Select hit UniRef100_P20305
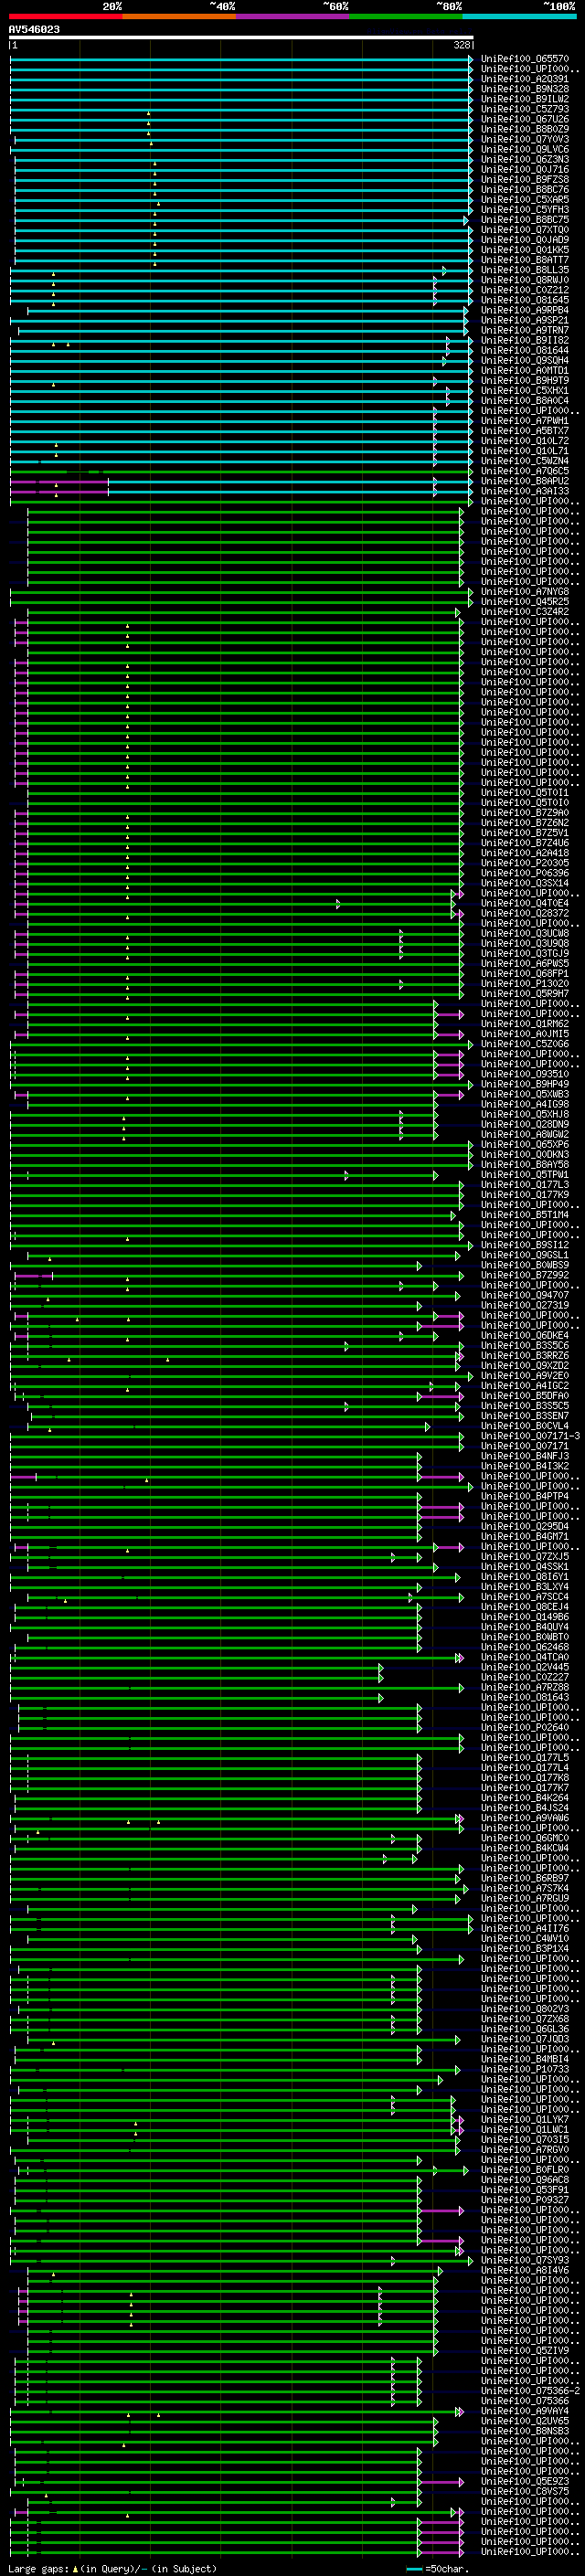This screenshot has width=585, height=2576. tap(525, 863)
